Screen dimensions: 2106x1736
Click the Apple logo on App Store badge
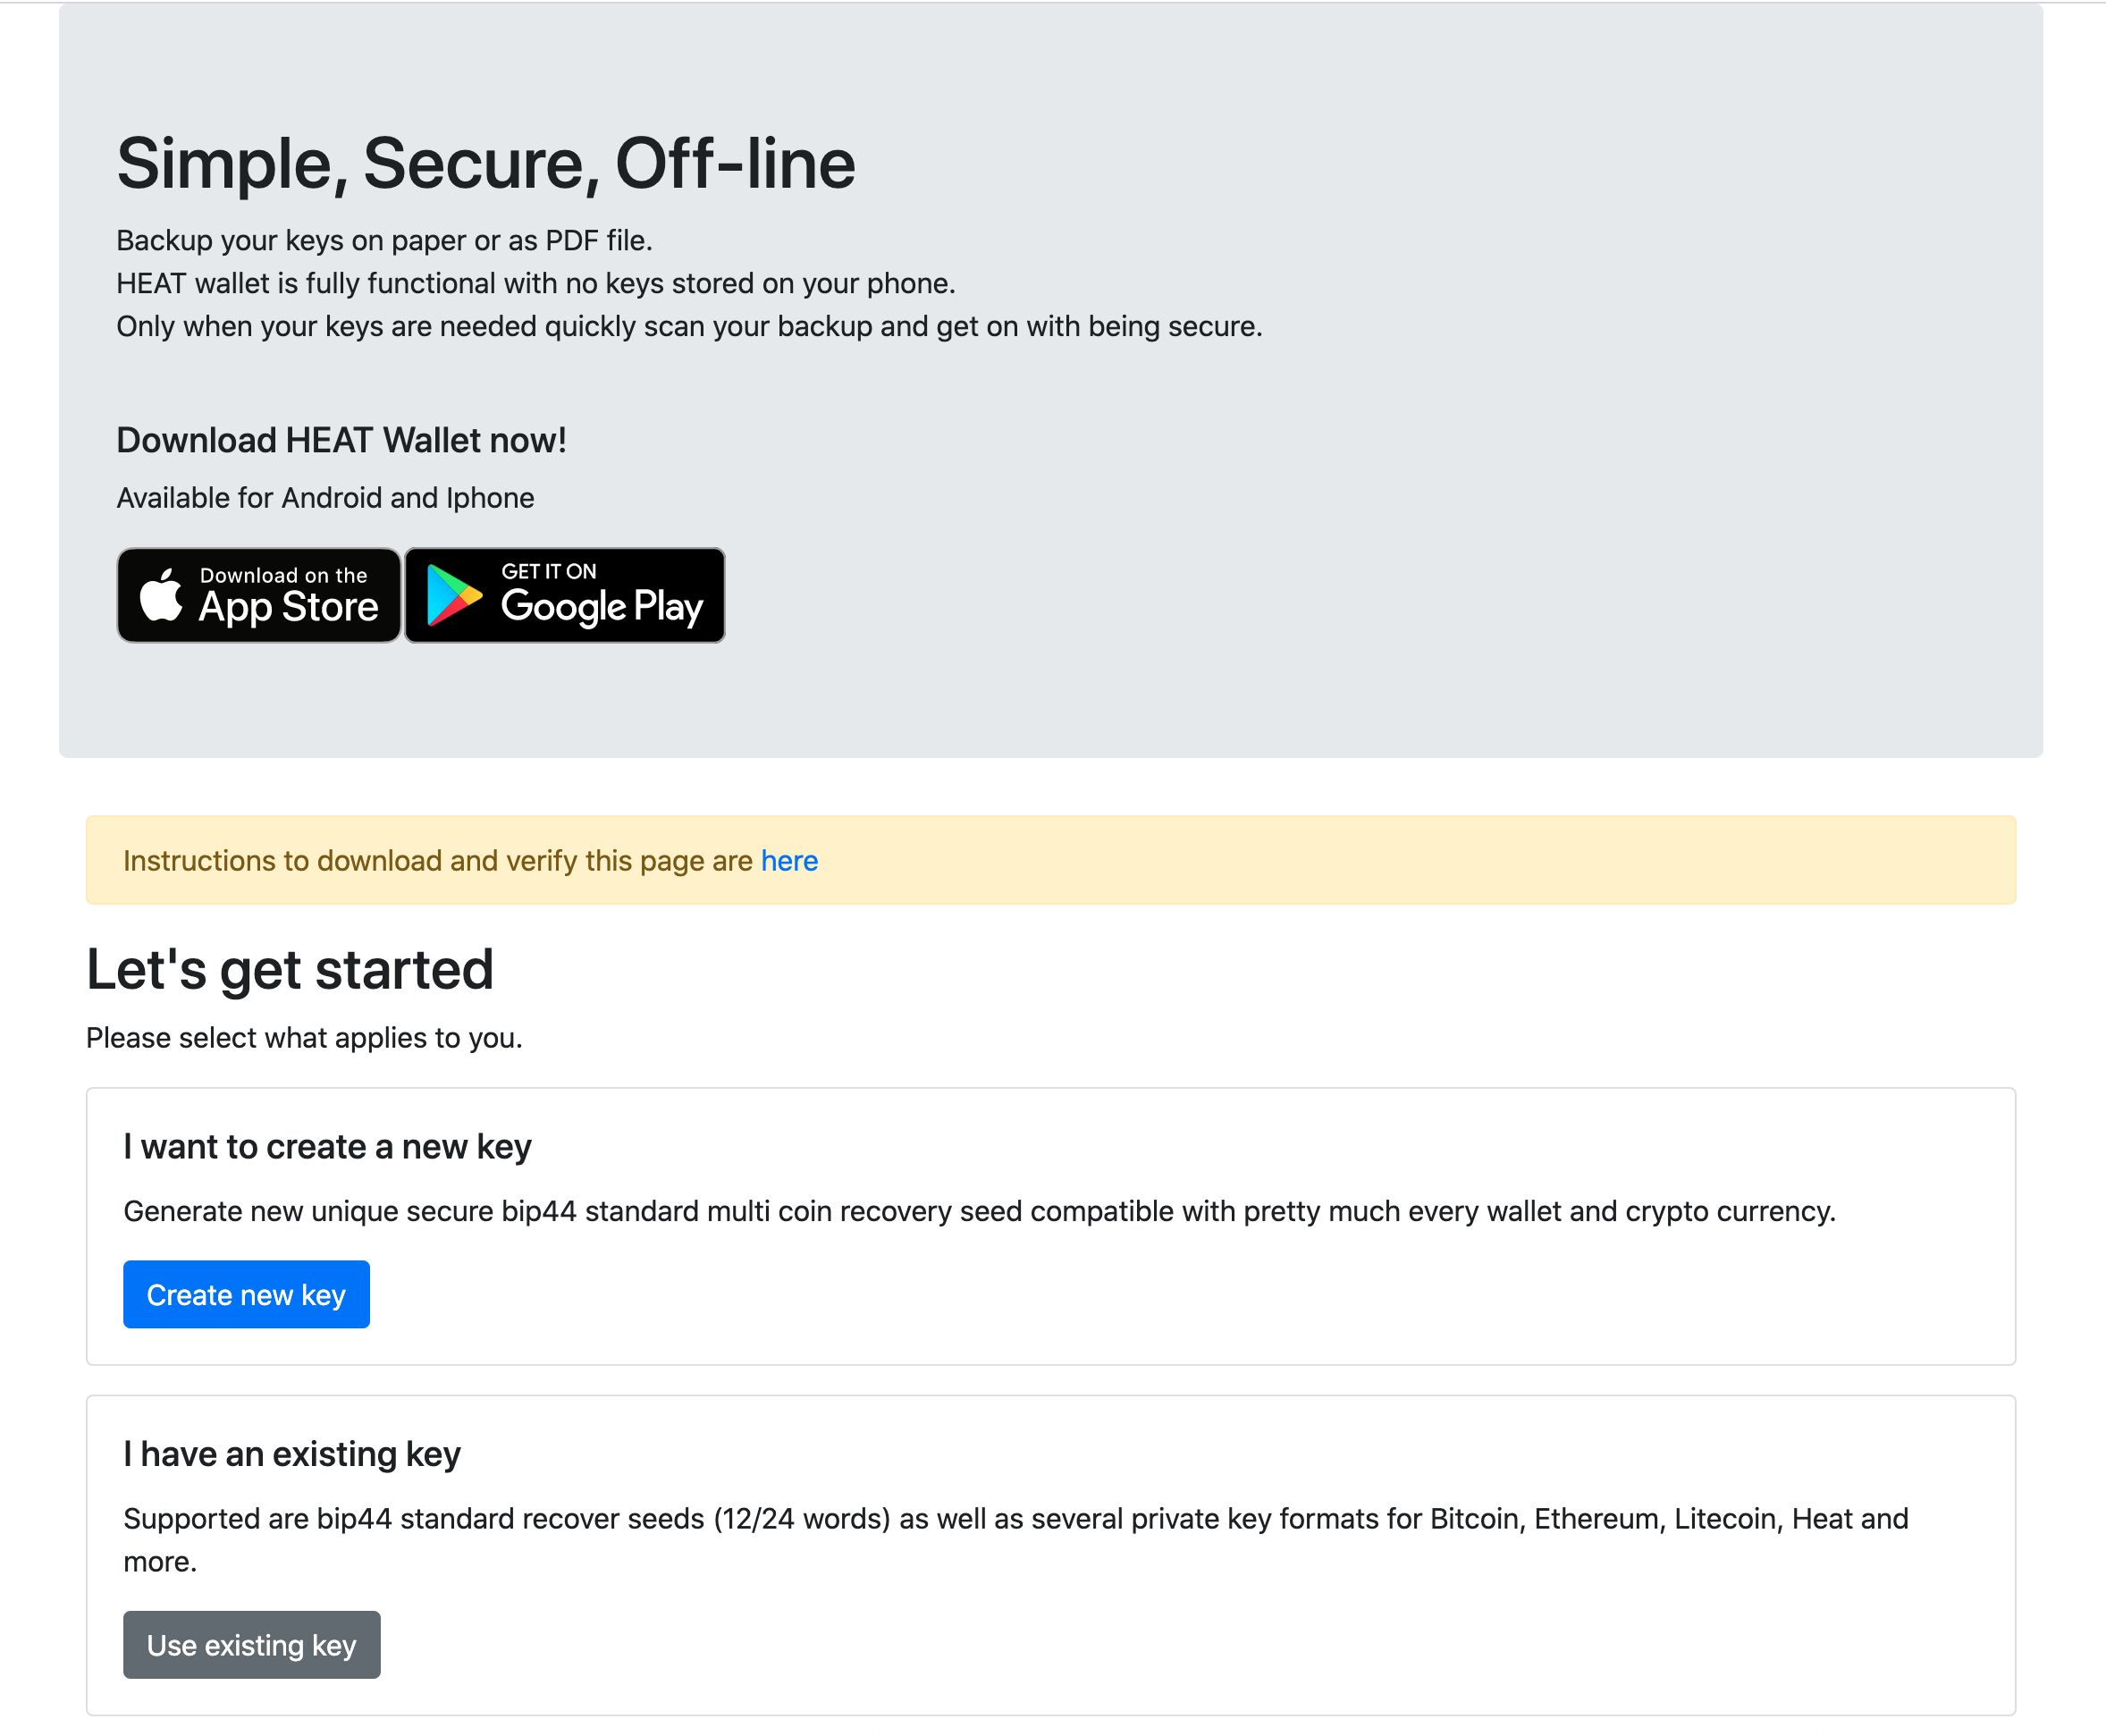tap(161, 595)
